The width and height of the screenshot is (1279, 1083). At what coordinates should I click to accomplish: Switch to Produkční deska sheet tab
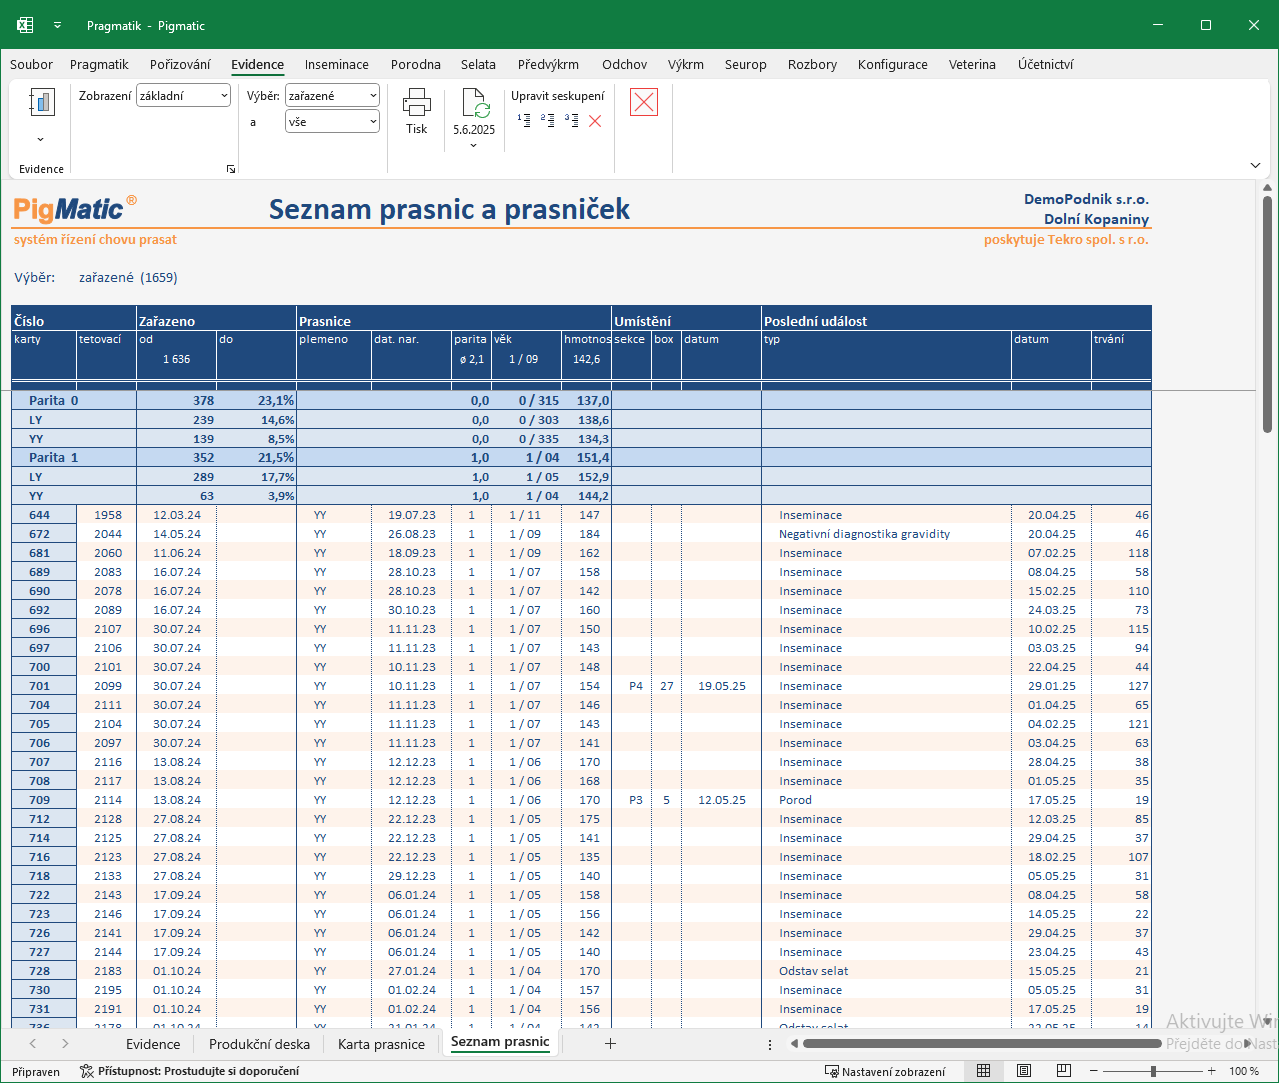pyautogui.click(x=259, y=1043)
